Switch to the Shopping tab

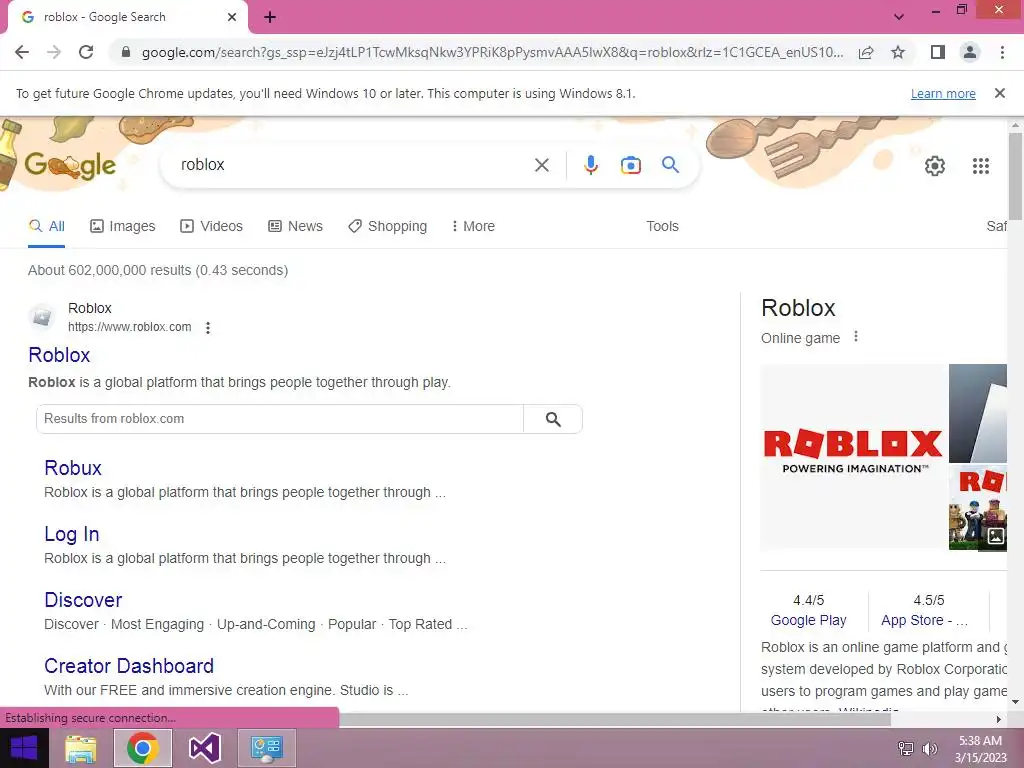click(x=388, y=226)
